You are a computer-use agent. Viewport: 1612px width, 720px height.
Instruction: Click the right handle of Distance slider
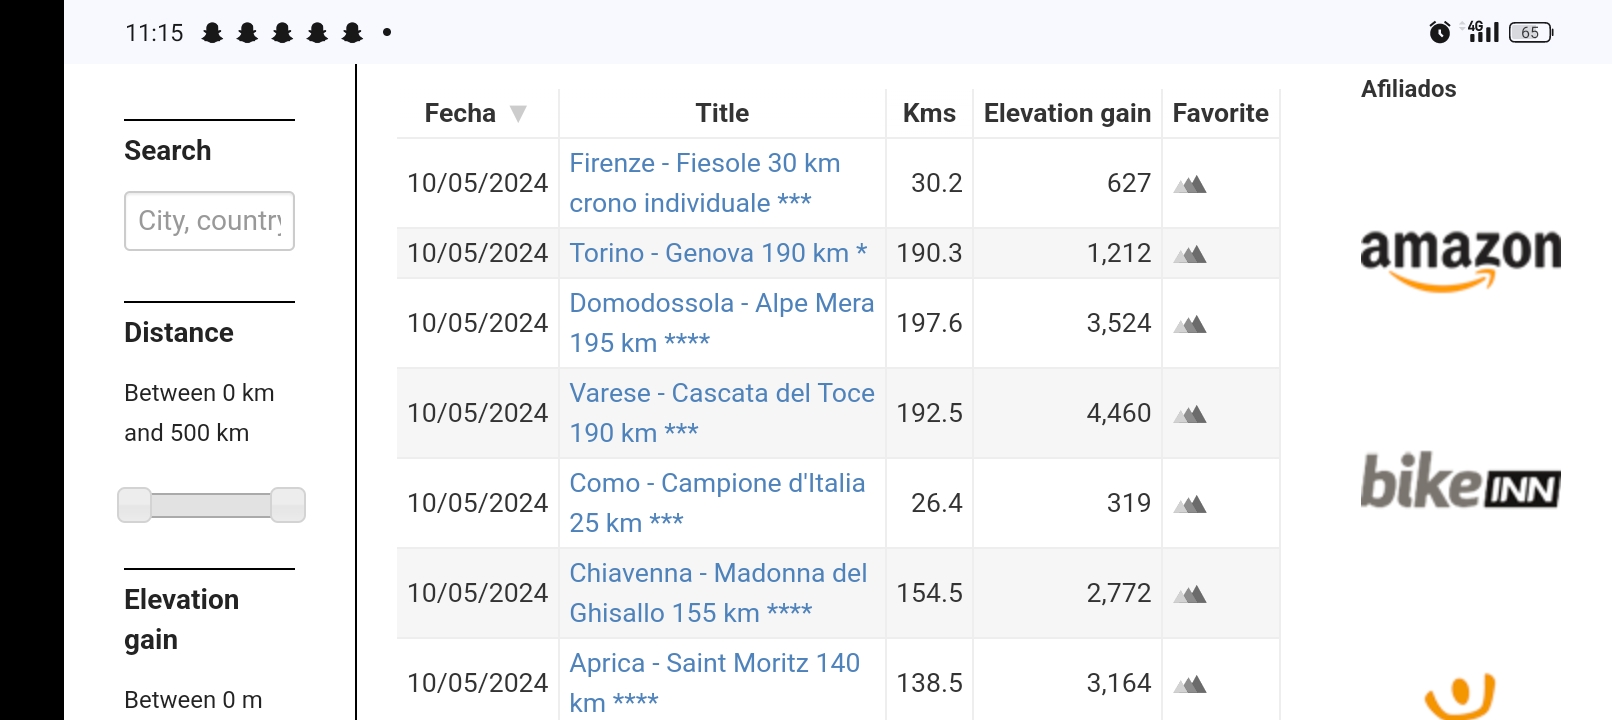point(288,505)
